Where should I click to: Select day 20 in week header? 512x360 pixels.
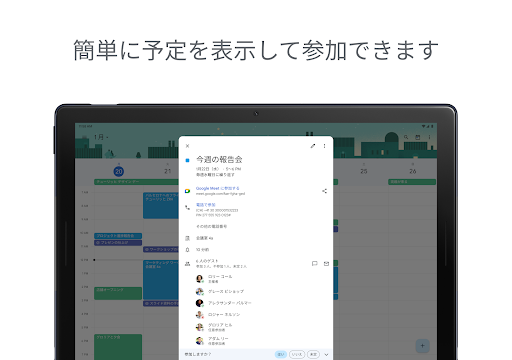click(x=119, y=171)
